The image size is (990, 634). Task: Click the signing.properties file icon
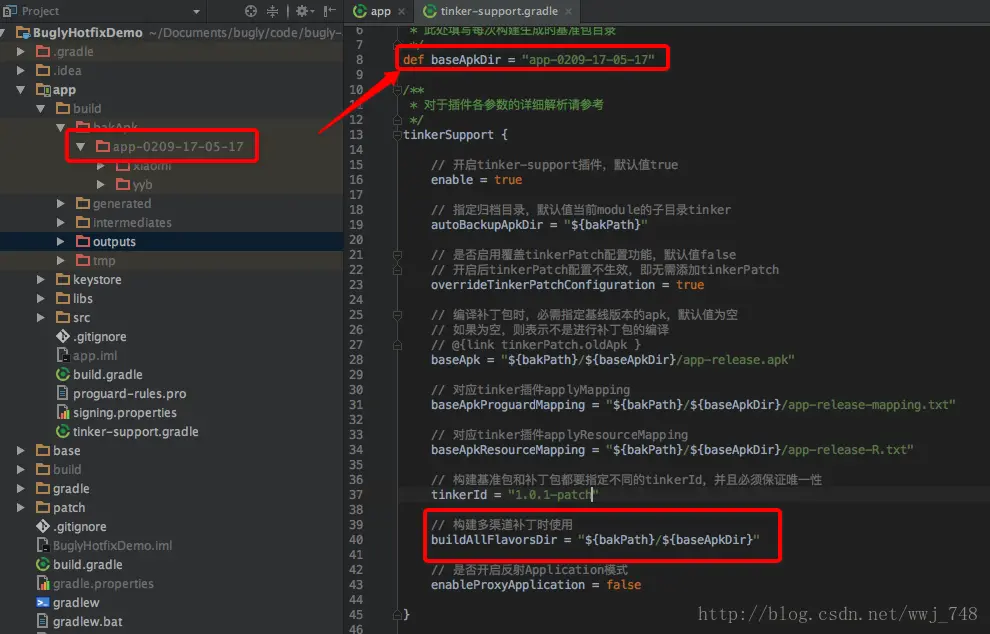click(63, 412)
